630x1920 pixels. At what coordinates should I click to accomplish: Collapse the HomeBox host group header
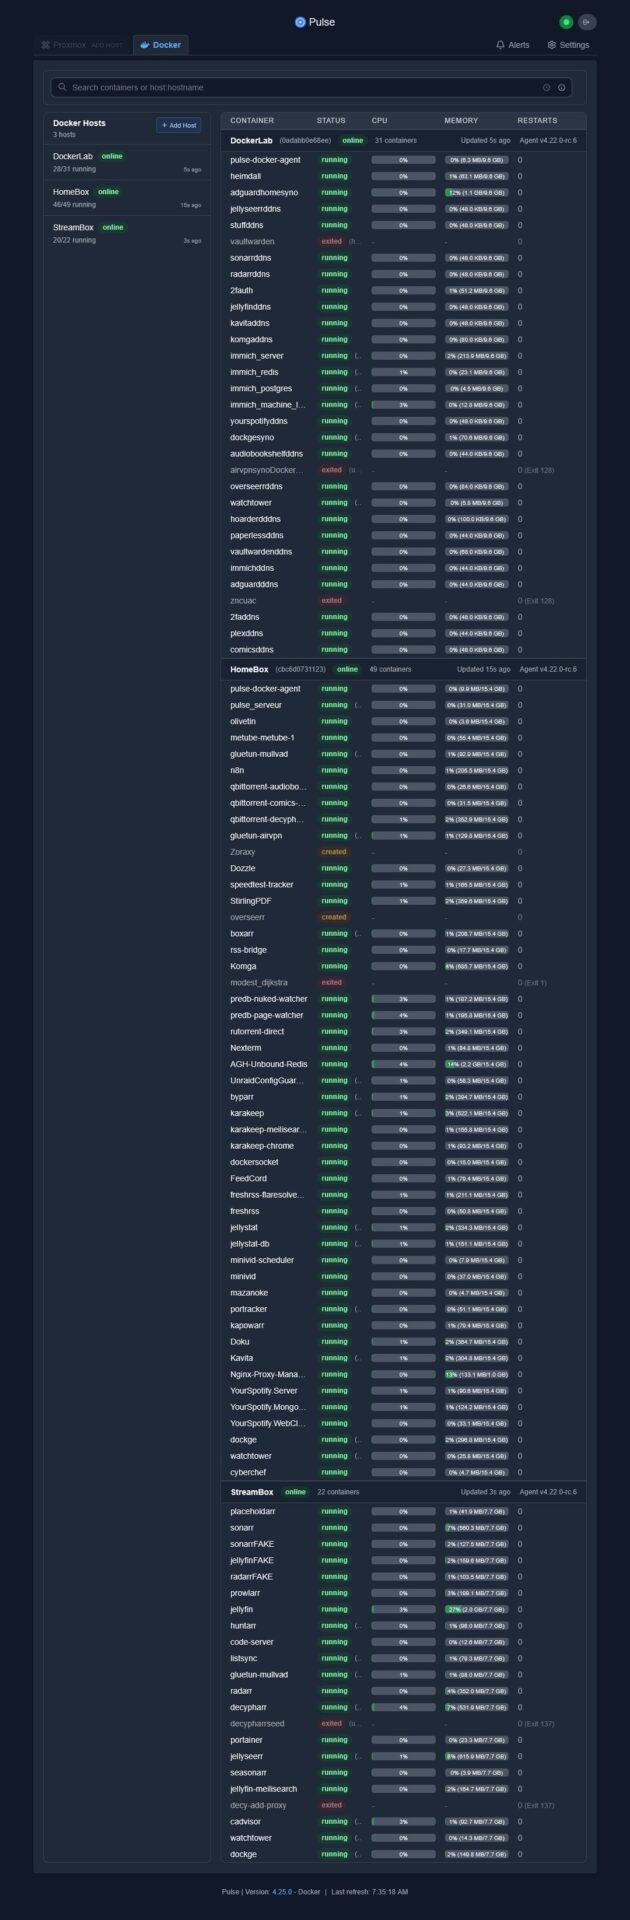(x=249, y=669)
